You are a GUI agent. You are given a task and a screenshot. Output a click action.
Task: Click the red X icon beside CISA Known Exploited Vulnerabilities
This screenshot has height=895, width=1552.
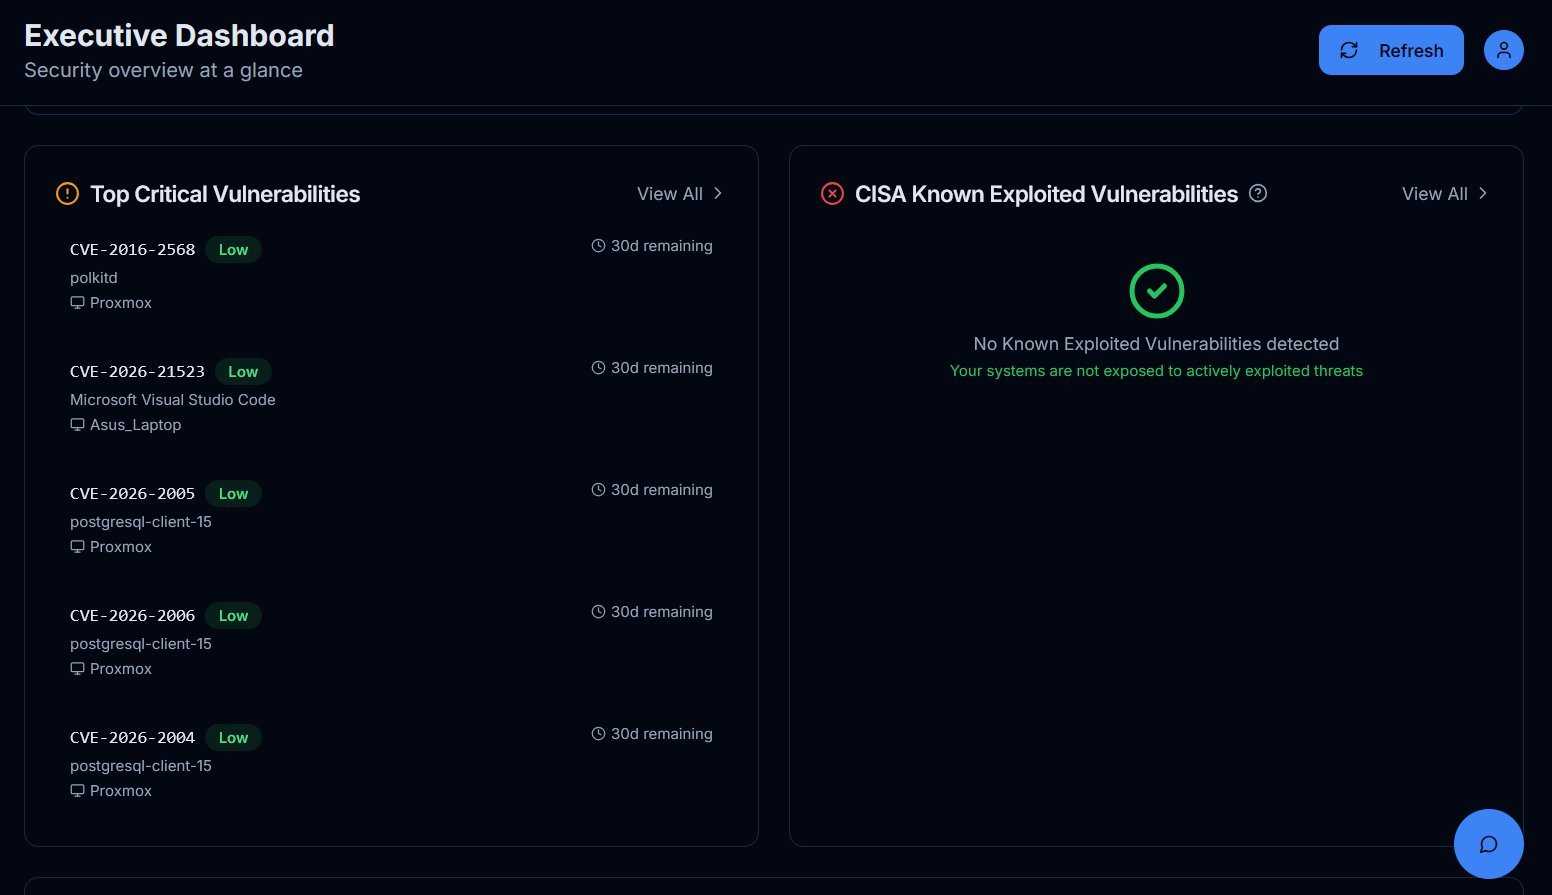point(832,193)
